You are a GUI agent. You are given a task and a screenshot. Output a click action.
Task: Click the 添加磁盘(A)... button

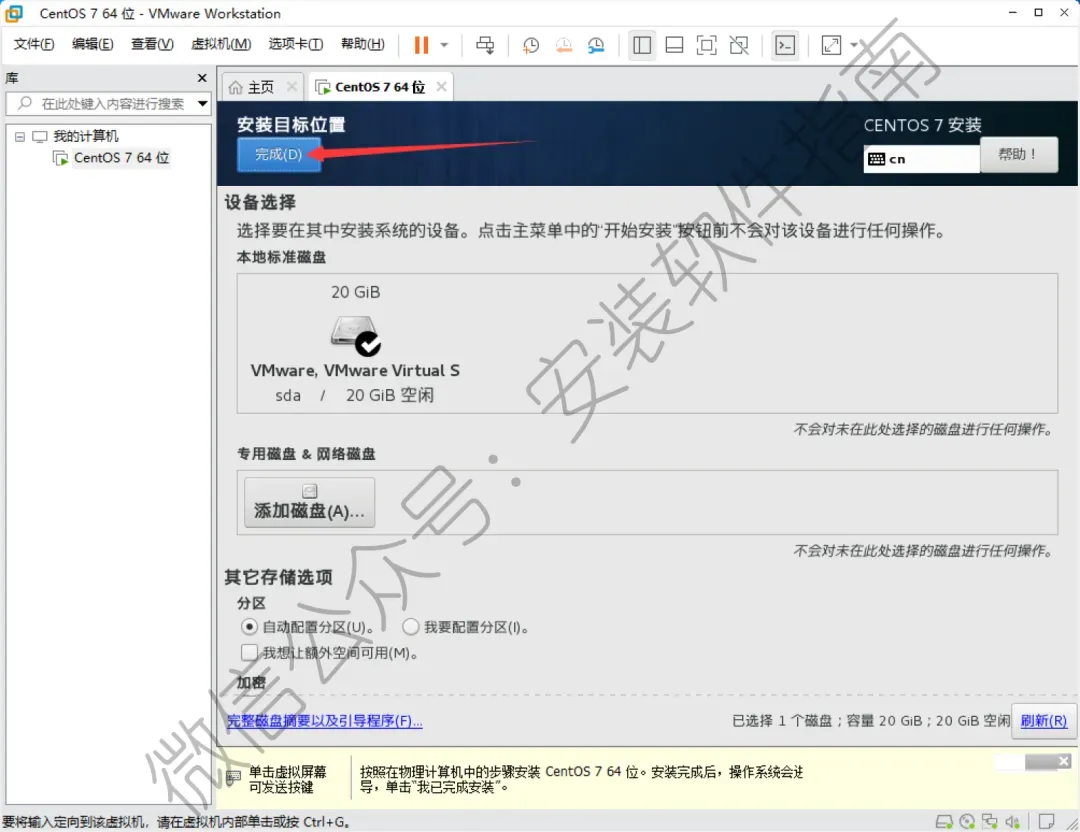click(x=309, y=503)
